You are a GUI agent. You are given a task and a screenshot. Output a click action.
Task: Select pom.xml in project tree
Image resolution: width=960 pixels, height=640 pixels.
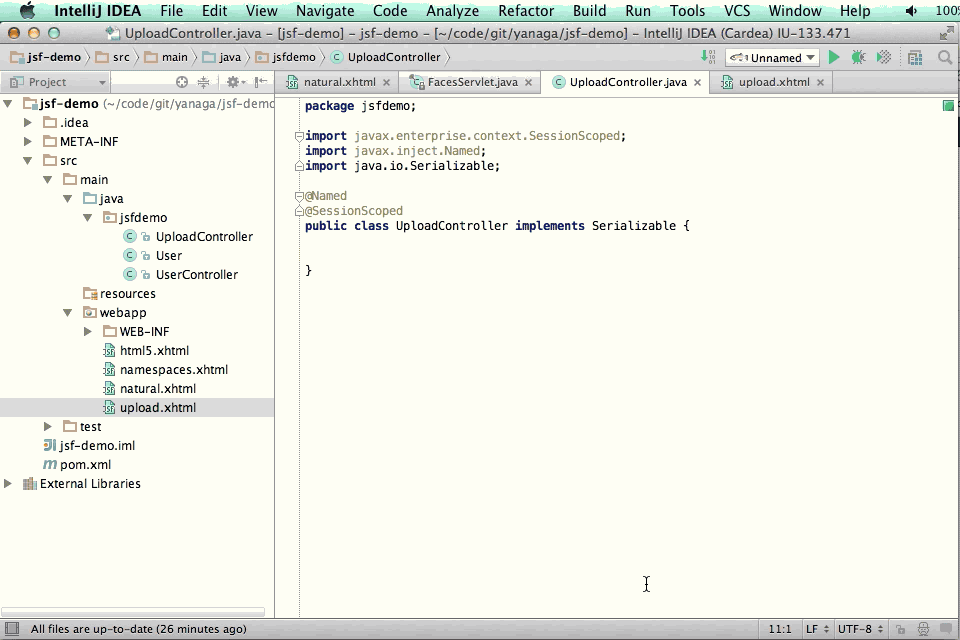click(x=85, y=465)
